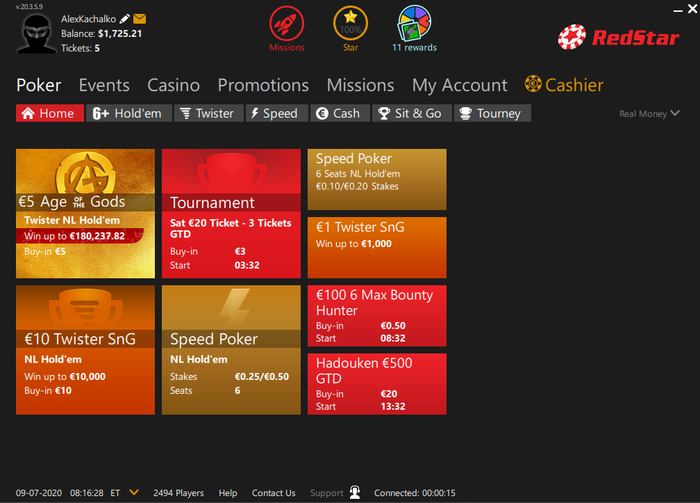The height and width of the screenshot is (503, 700).
Task: Switch to the Casino menu
Action: [x=174, y=85]
